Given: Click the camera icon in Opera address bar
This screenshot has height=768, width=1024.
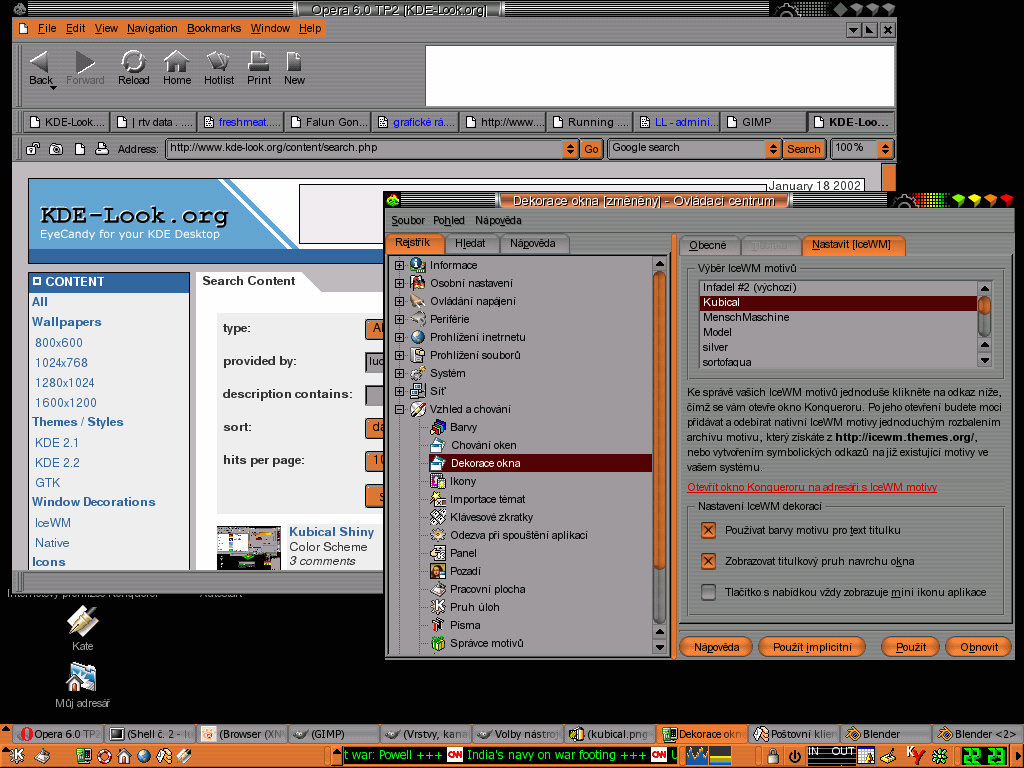Looking at the screenshot, I should click(x=56, y=149).
